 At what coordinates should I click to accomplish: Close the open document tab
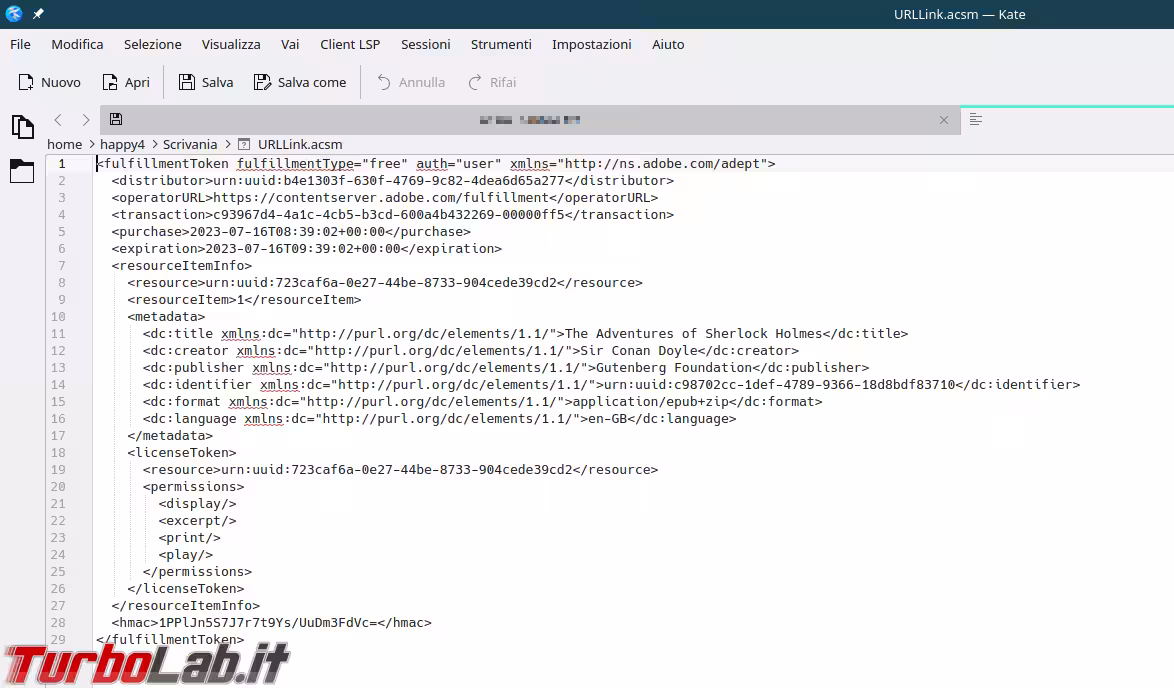(943, 120)
